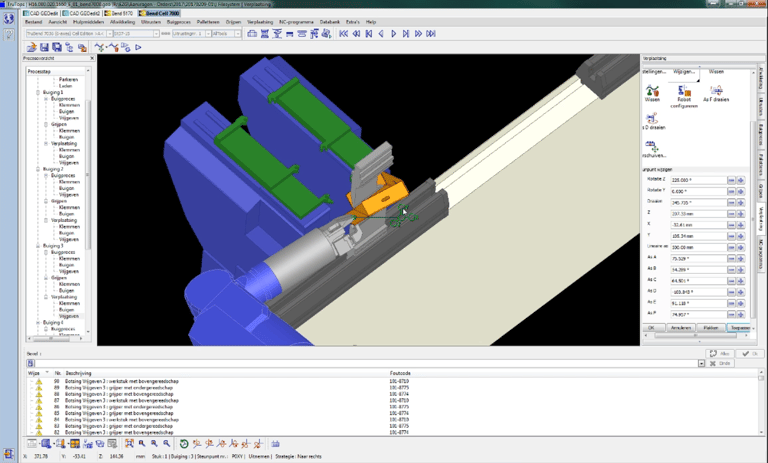Collapse the Buiging 1 tree node
The height and width of the screenshot is (463, 768).
[x=38, y=92]
